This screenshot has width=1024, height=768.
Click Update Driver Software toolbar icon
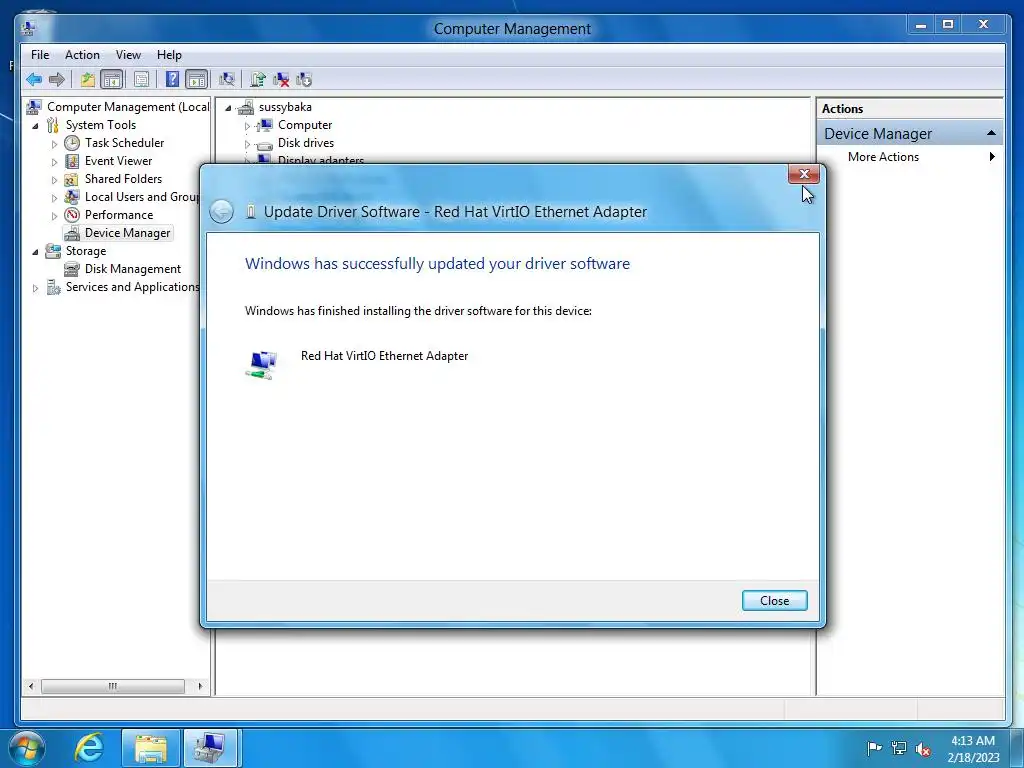[x=257, y=80]
